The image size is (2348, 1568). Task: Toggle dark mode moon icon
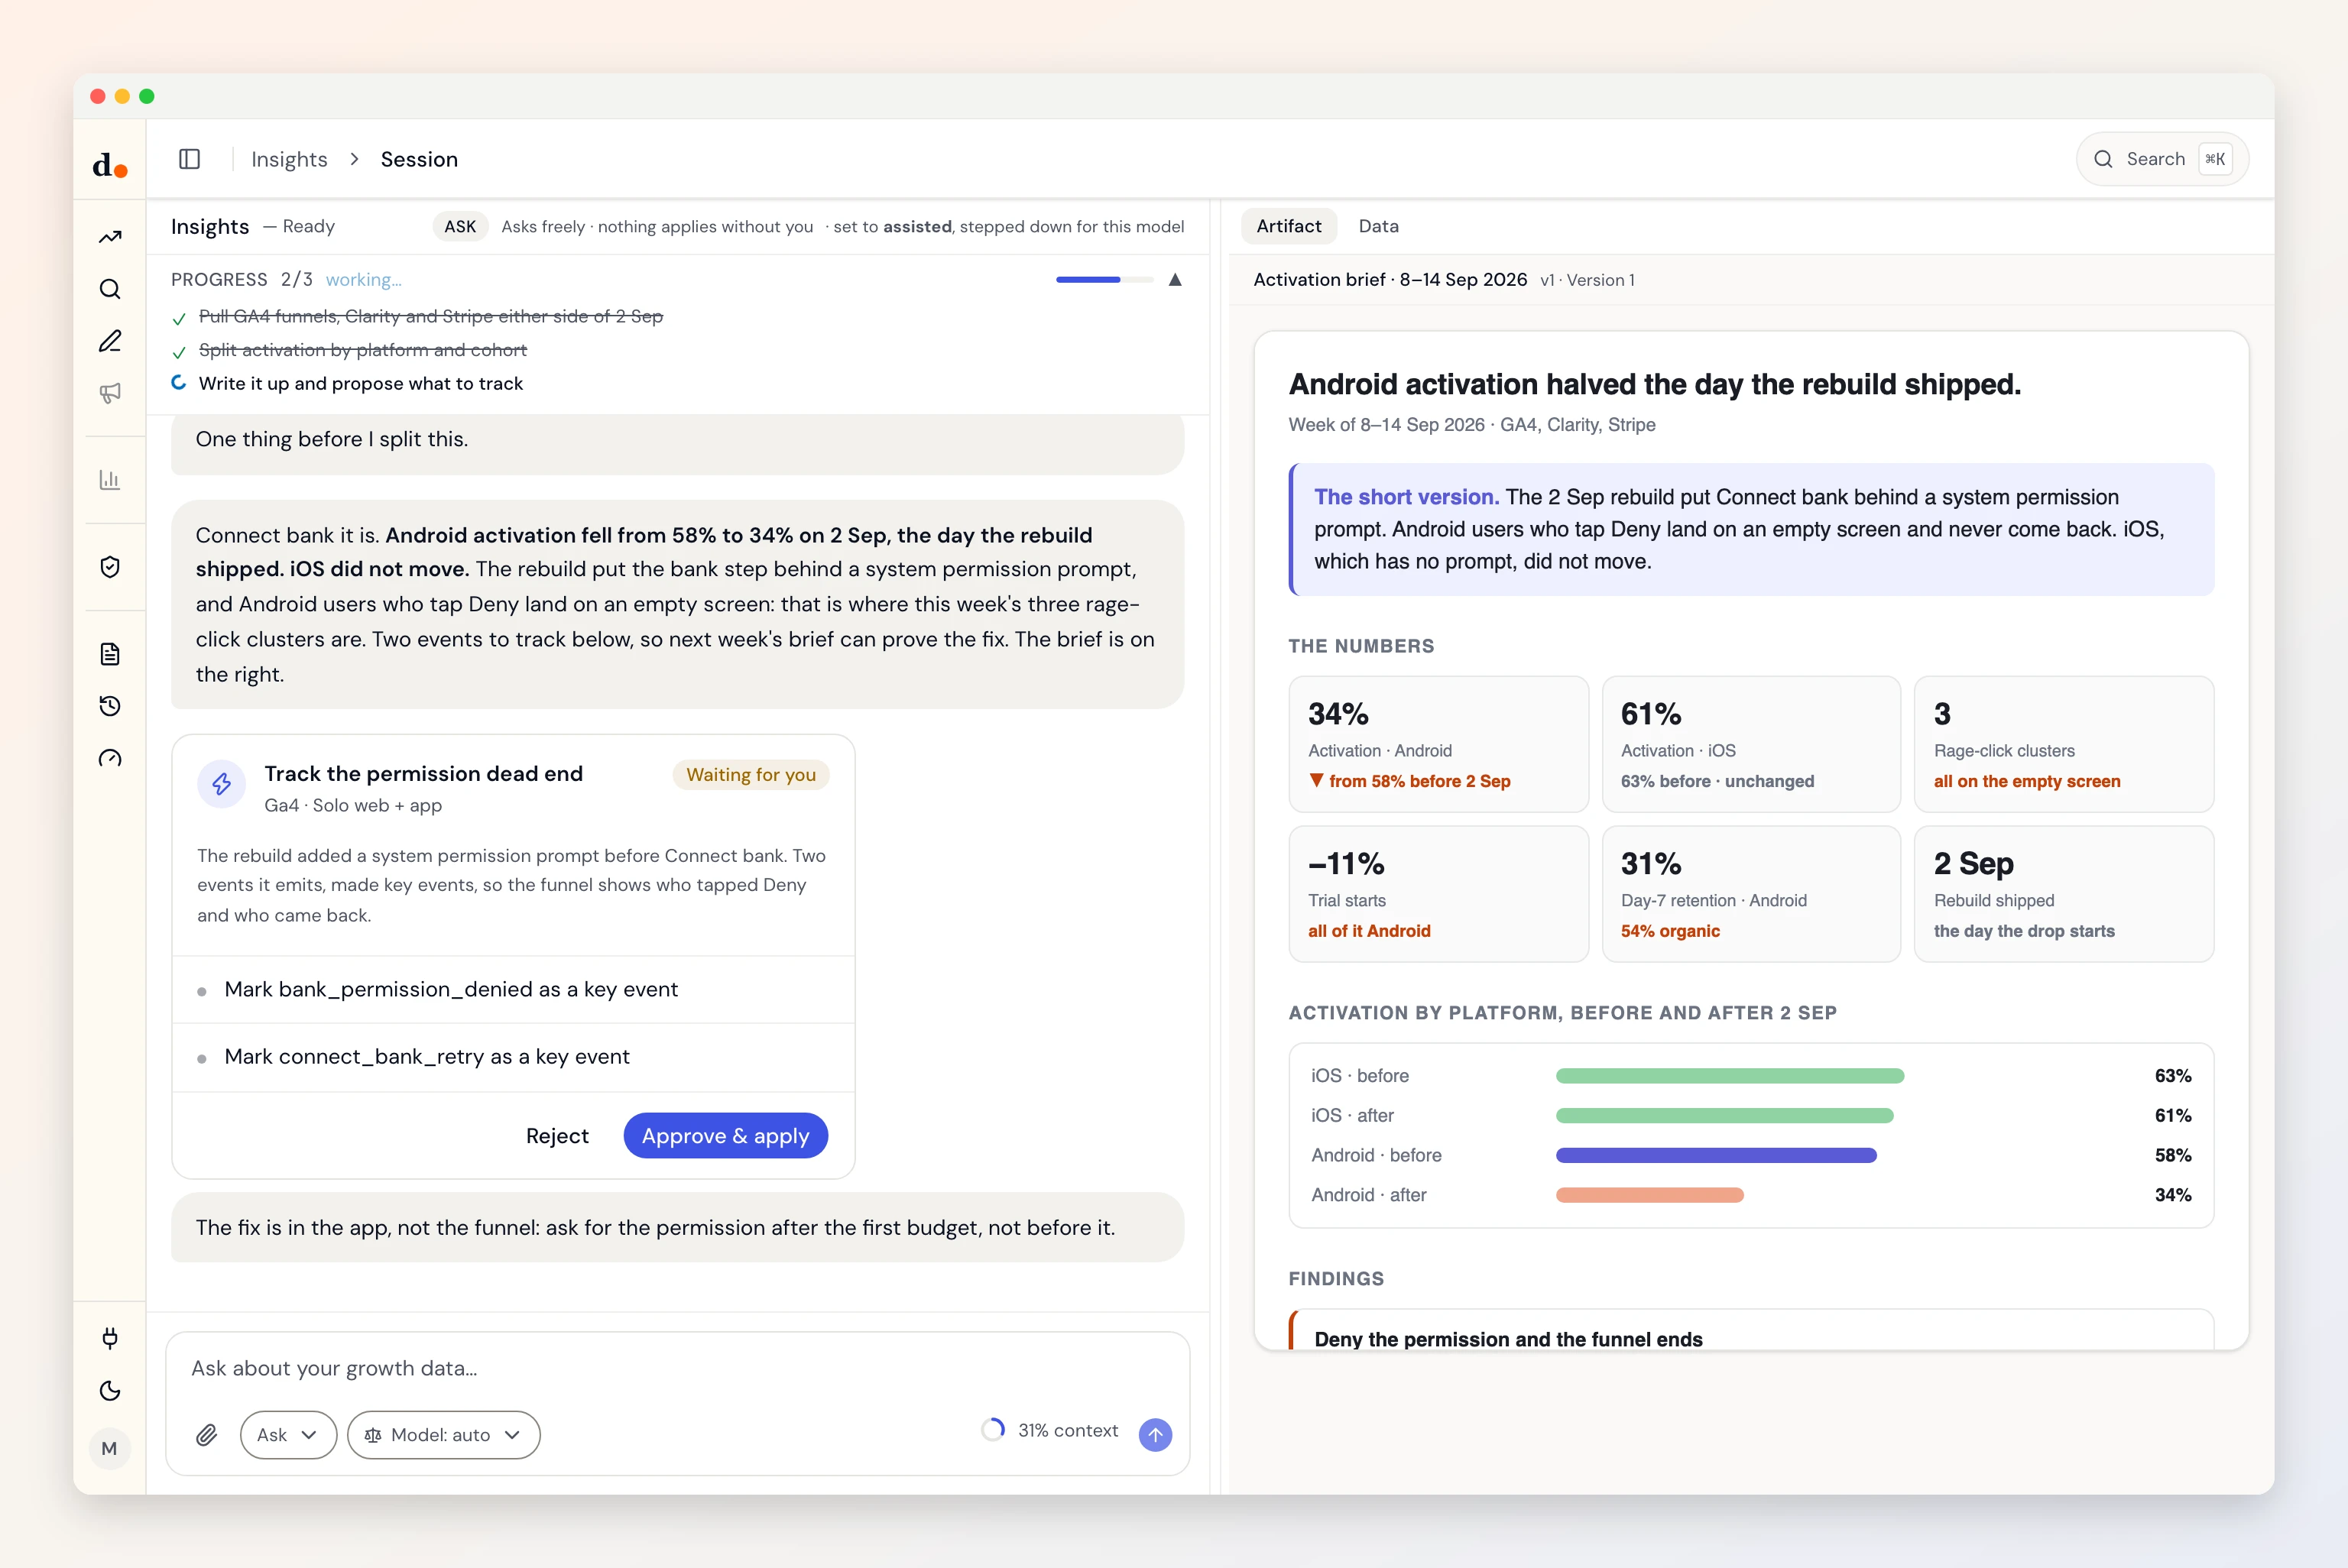tap(110, 1391)
